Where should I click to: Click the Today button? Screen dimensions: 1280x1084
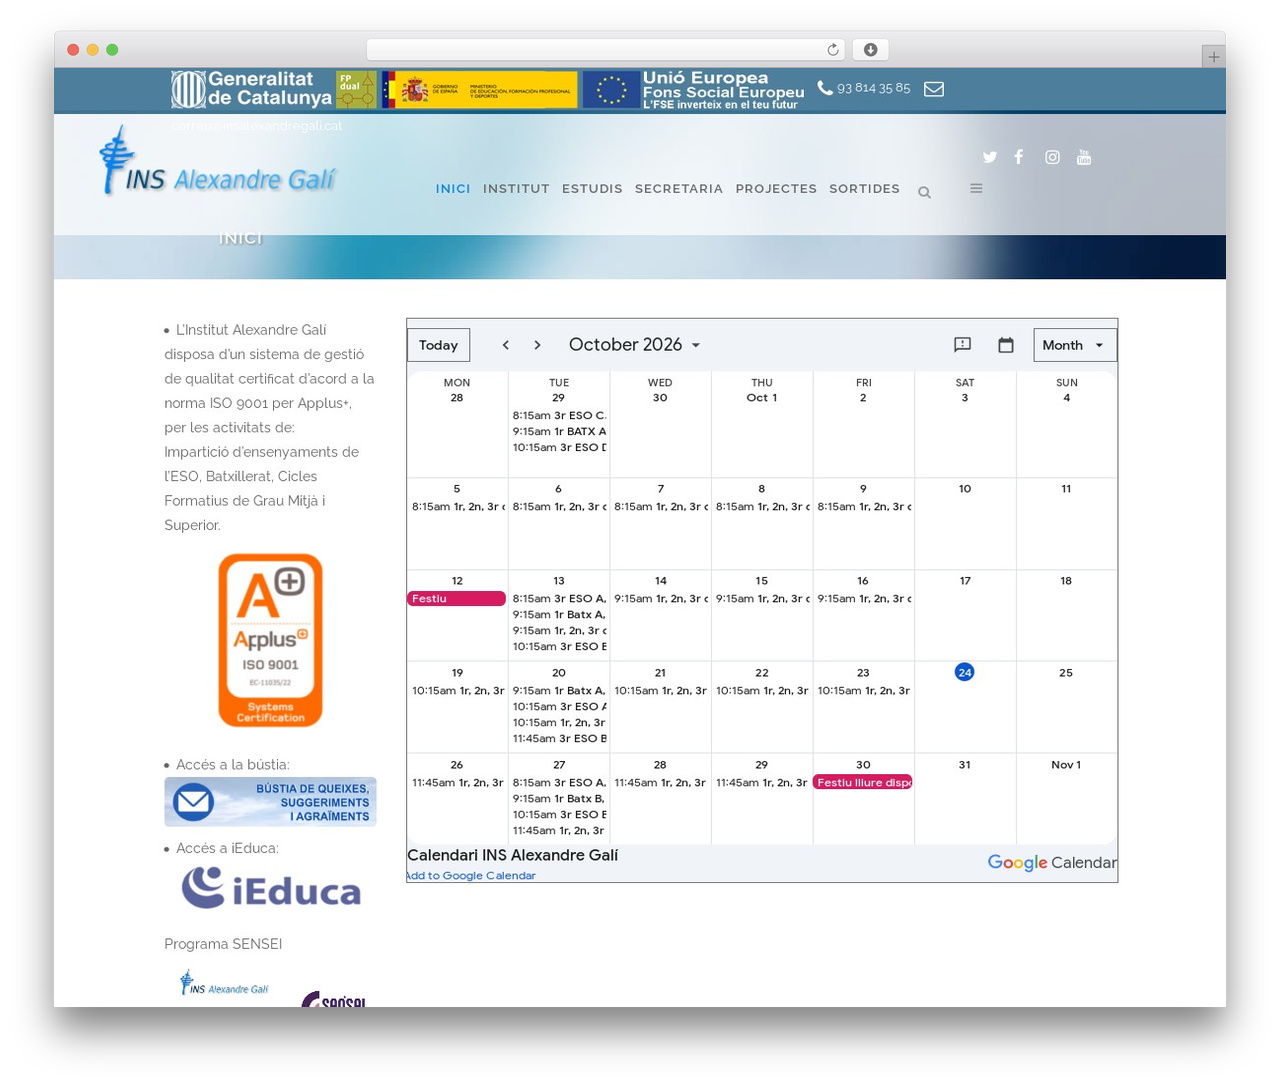point(438,345)
